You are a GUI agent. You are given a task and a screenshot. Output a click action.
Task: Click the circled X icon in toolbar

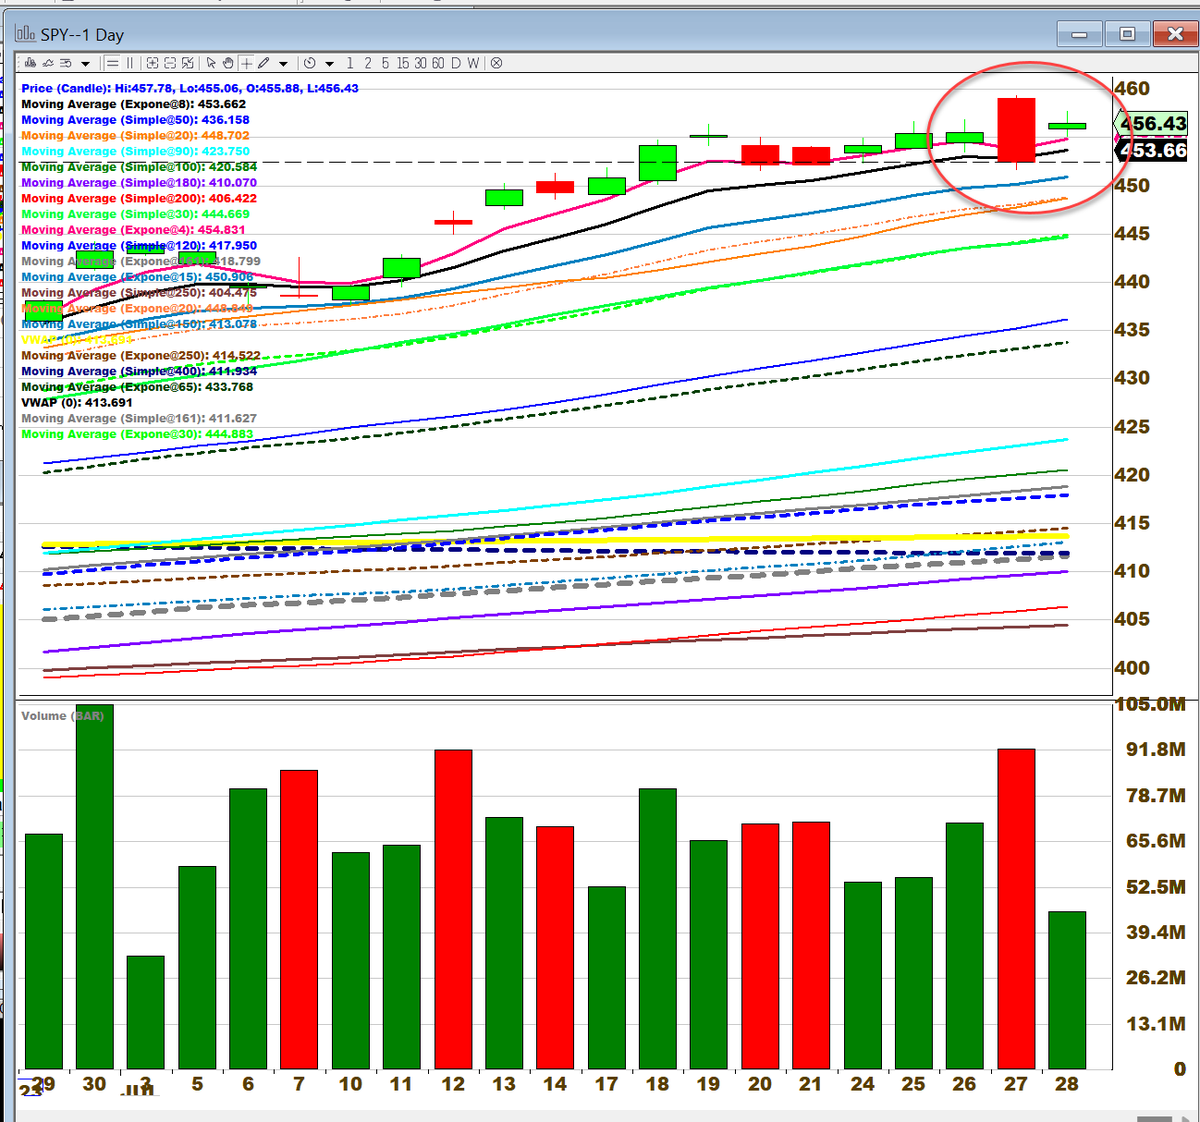(497, 63)
